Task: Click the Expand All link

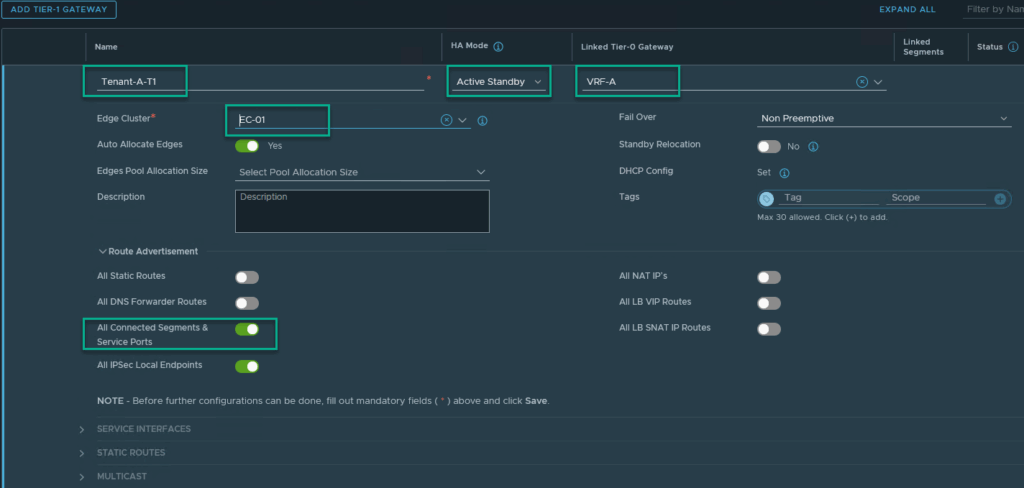Action: click(907, 10)
